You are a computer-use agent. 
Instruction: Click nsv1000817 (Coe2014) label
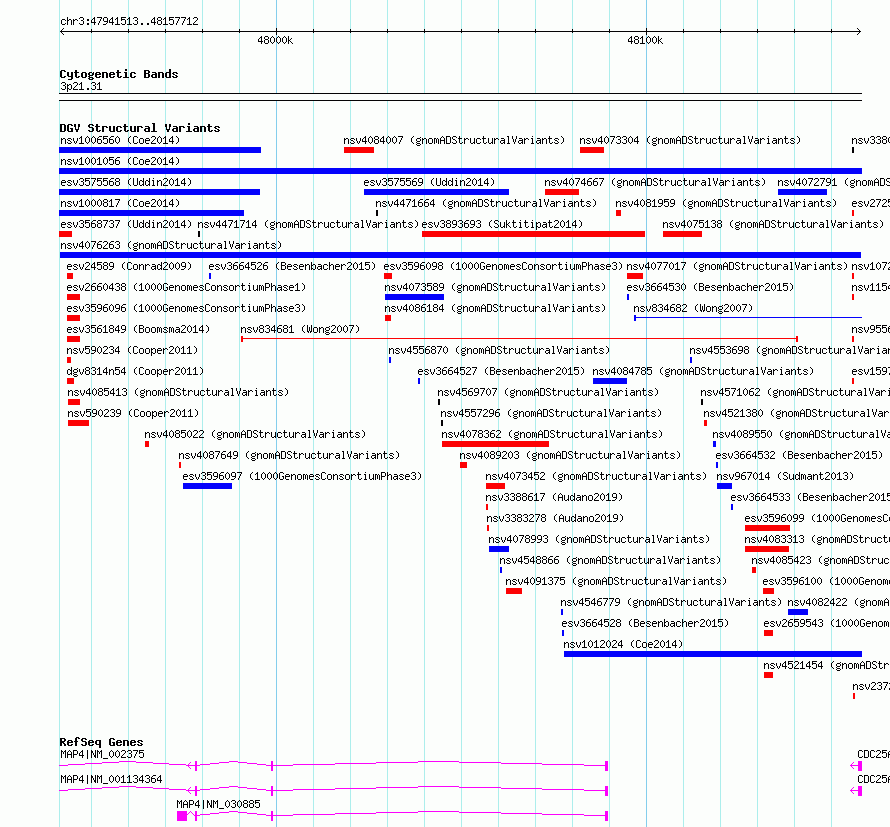[x=120, y=203]
